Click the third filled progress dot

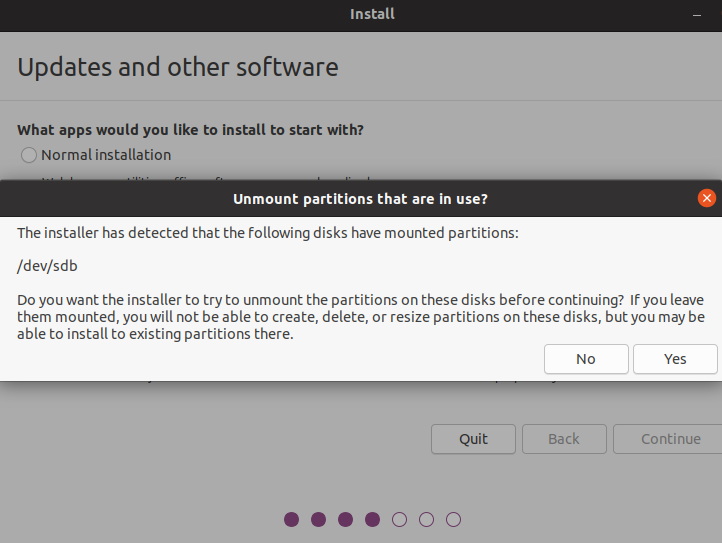pyautogui.click(x=346, y=519)
